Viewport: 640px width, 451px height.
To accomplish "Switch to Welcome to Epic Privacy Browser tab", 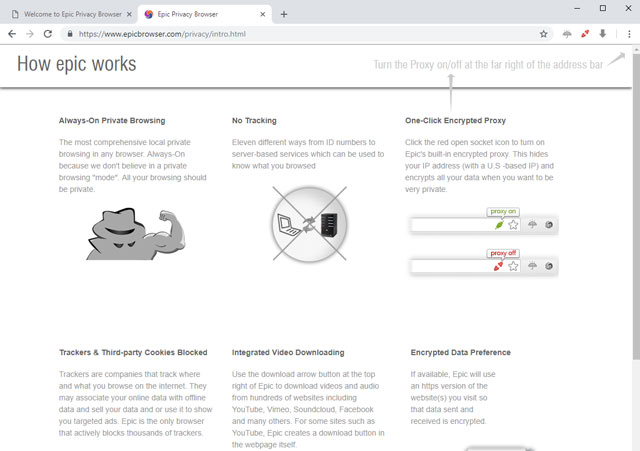I will (72, 14).
